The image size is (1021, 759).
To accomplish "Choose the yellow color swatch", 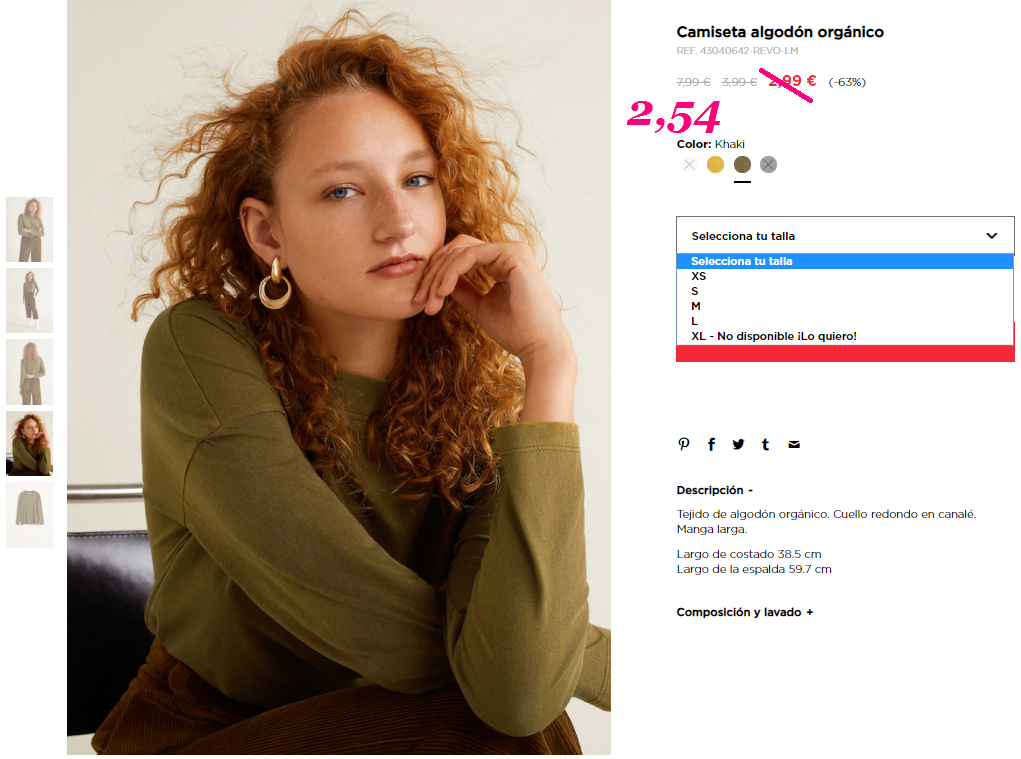I will click(716, 165).
